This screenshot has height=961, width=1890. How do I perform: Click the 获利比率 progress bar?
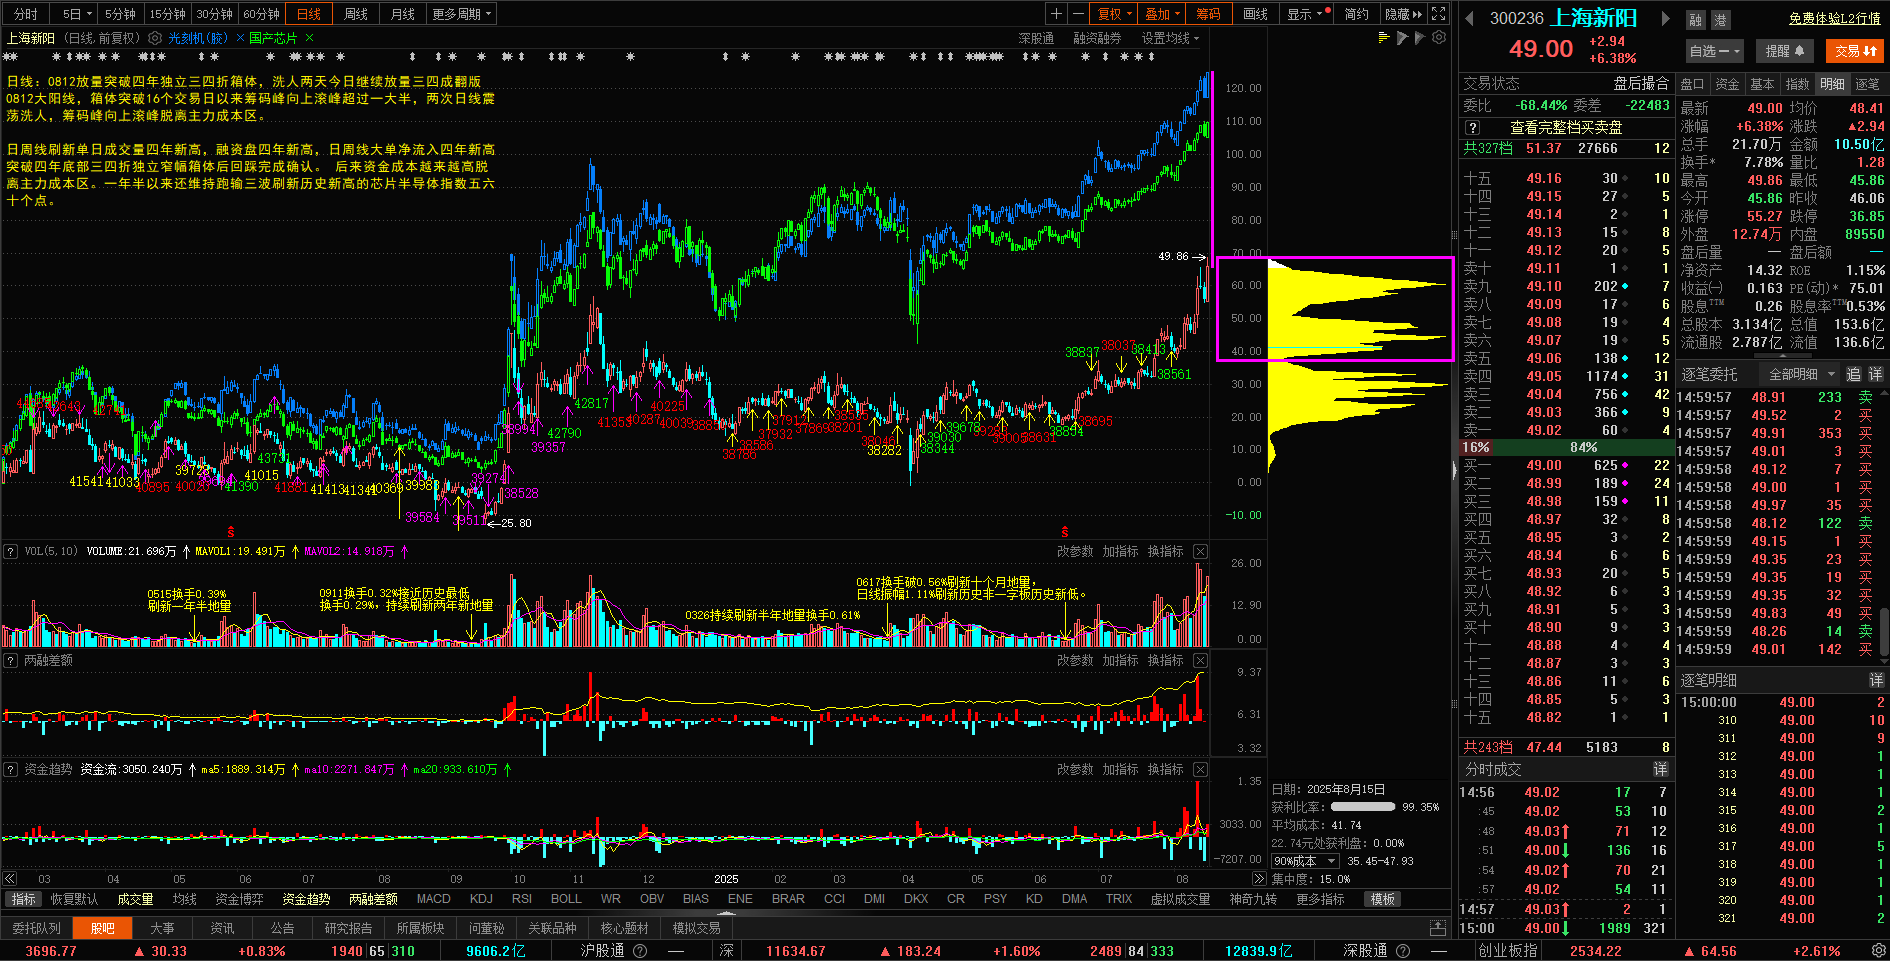pyautogui.click(x=1363, y=807)
